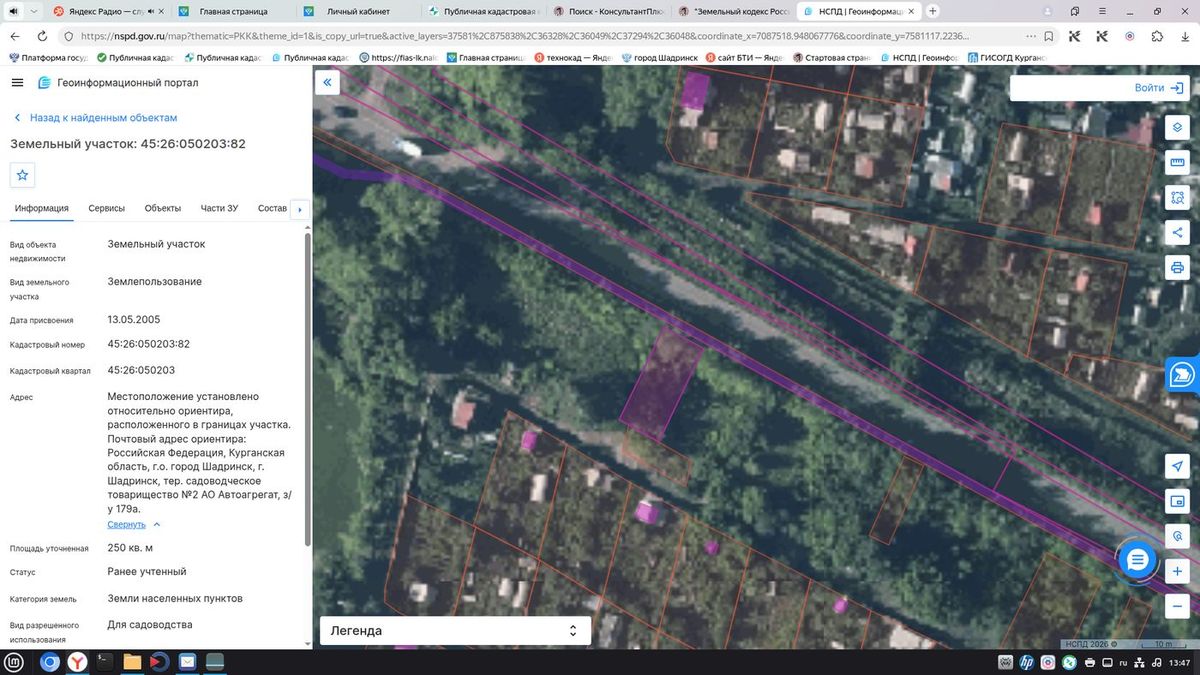
Task: Click the highlighted purple parcel on the map
Action: [662, 385]
